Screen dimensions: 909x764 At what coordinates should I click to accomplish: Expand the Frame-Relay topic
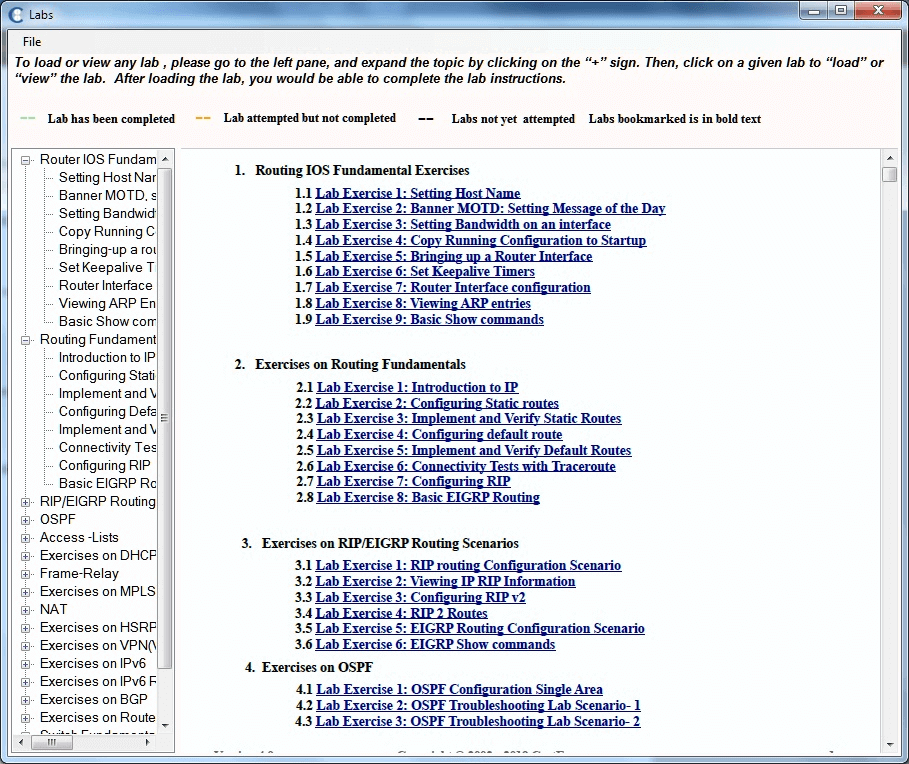28,573
